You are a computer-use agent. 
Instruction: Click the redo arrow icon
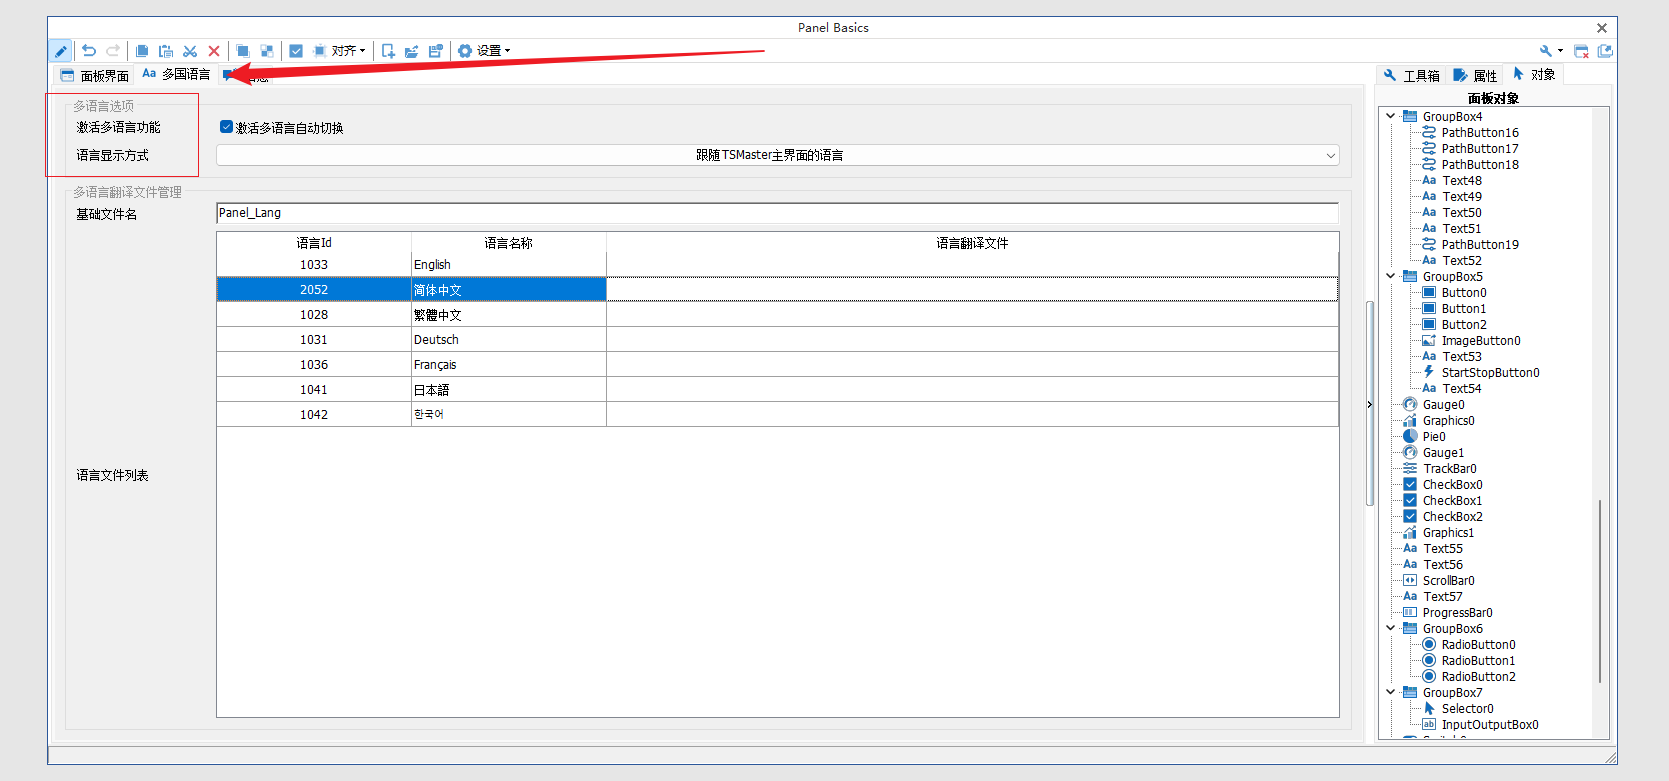click(x=113, y=51)
